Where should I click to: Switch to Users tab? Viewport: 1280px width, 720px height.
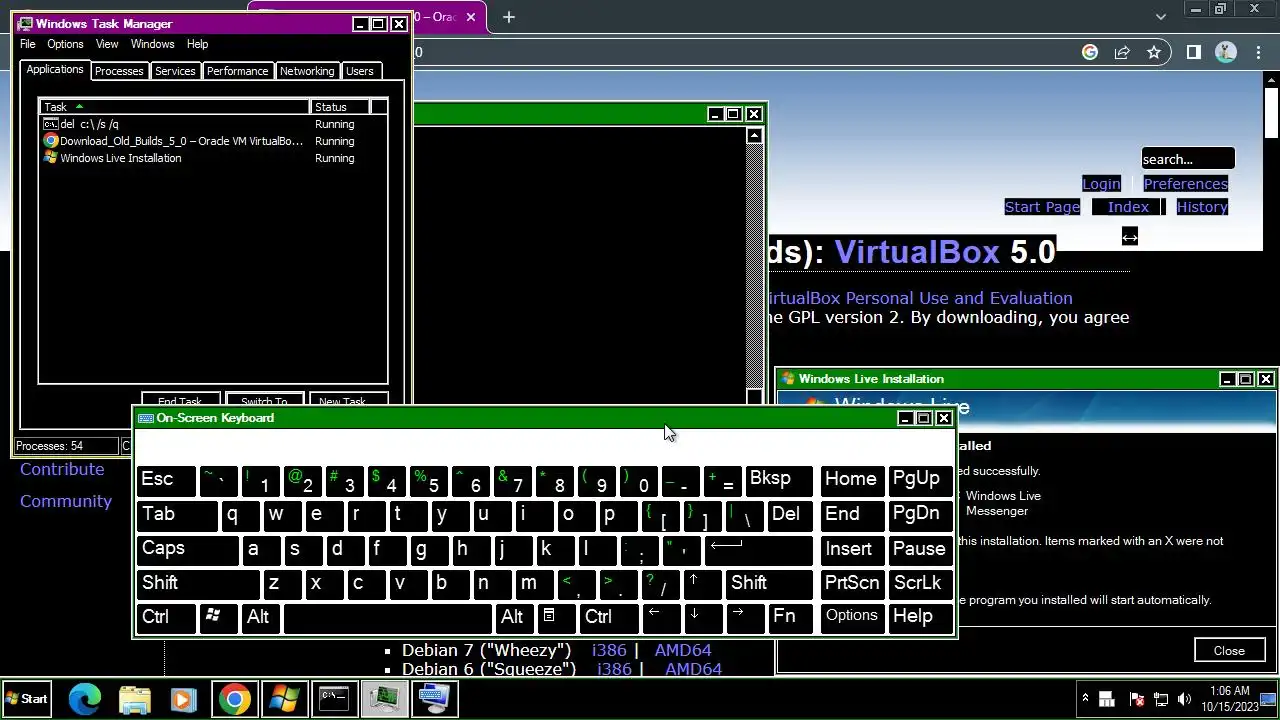360,71
